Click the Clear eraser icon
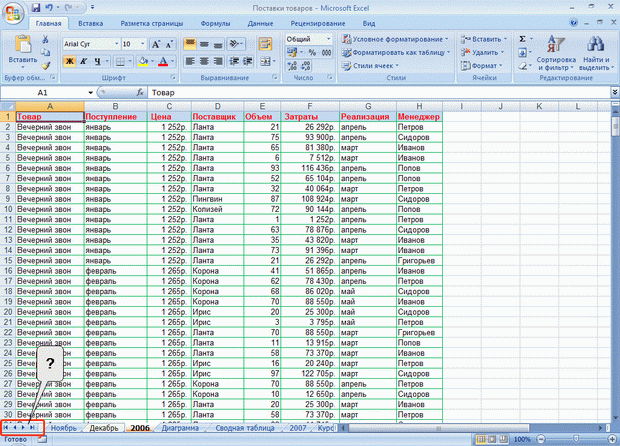Image resolution: width=620 pixels, height=446 pixels. 522,66
